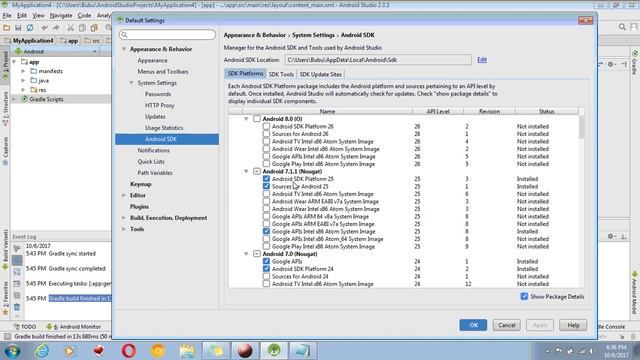This screenshot has width=640, height=360.
Task: Check Android SDK Platform 26
Action: [266, 127]
